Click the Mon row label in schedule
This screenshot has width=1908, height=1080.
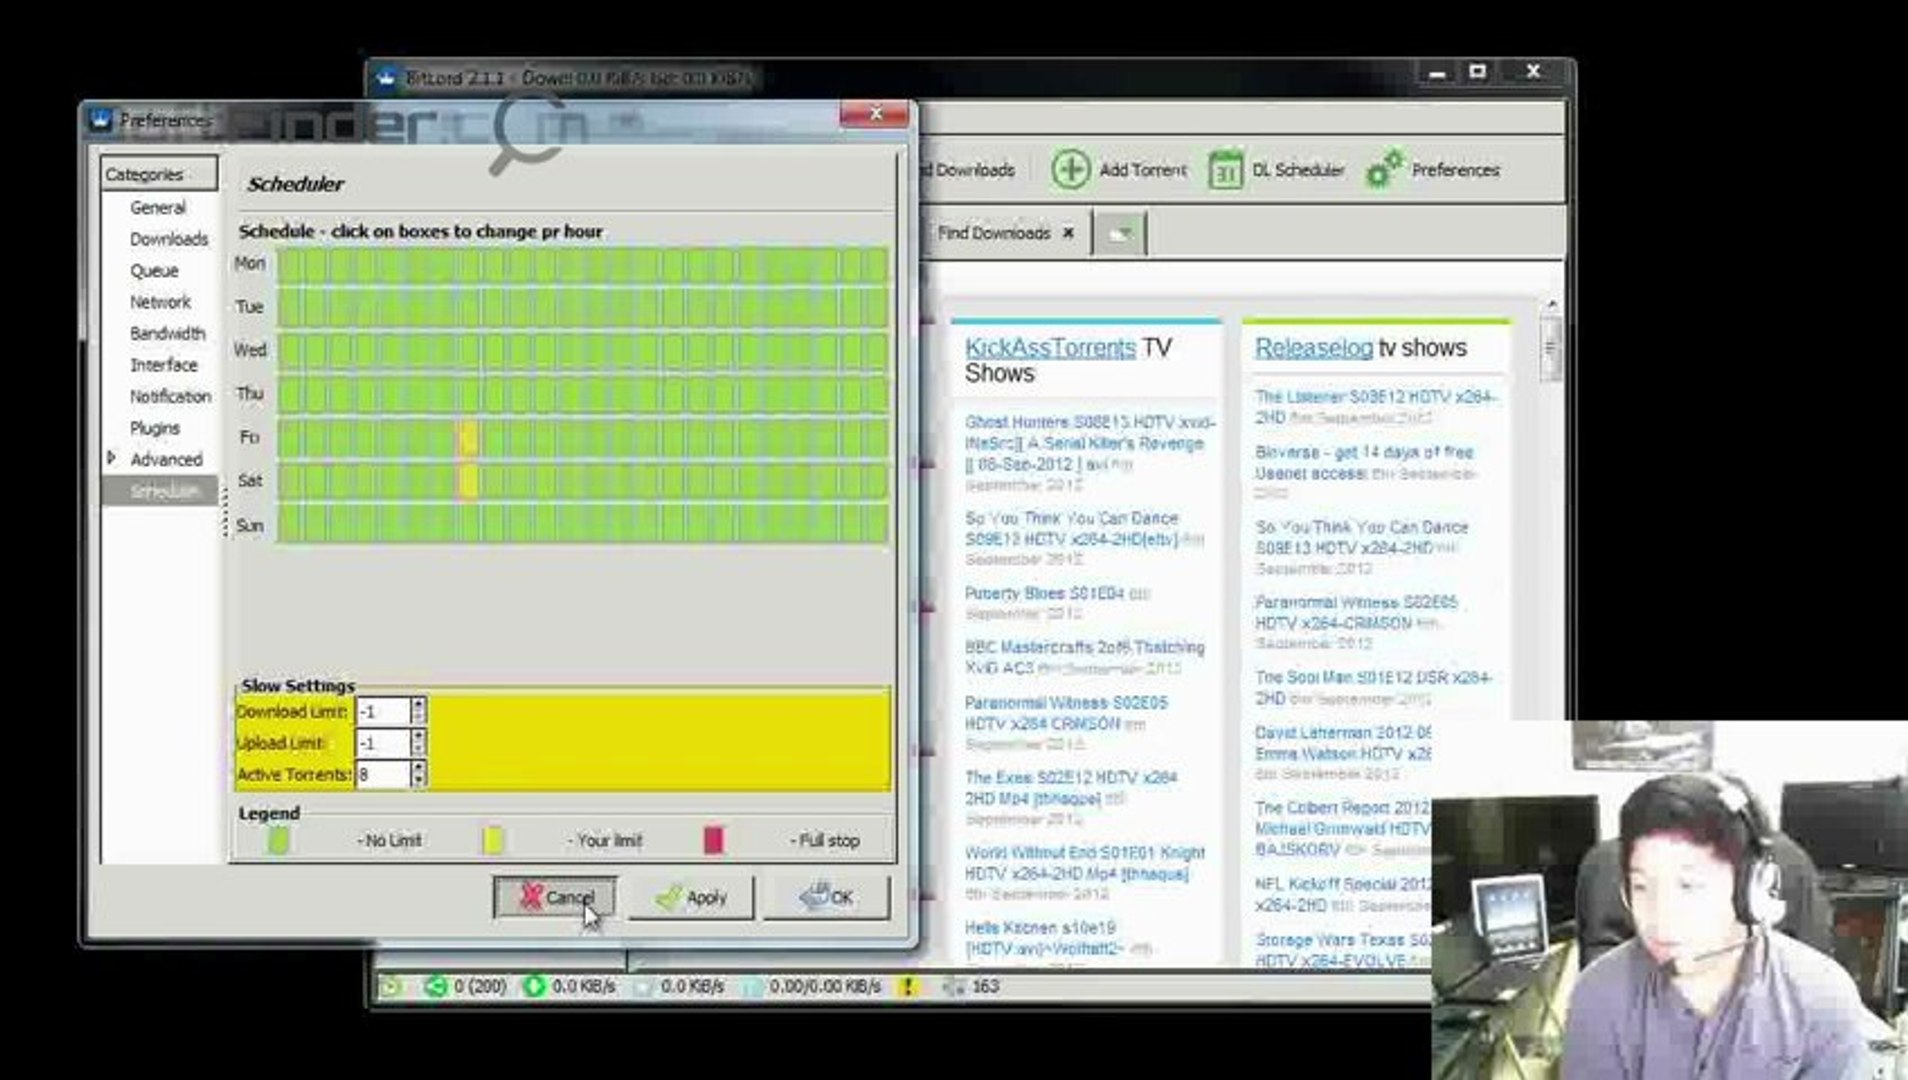pos(250,263)
